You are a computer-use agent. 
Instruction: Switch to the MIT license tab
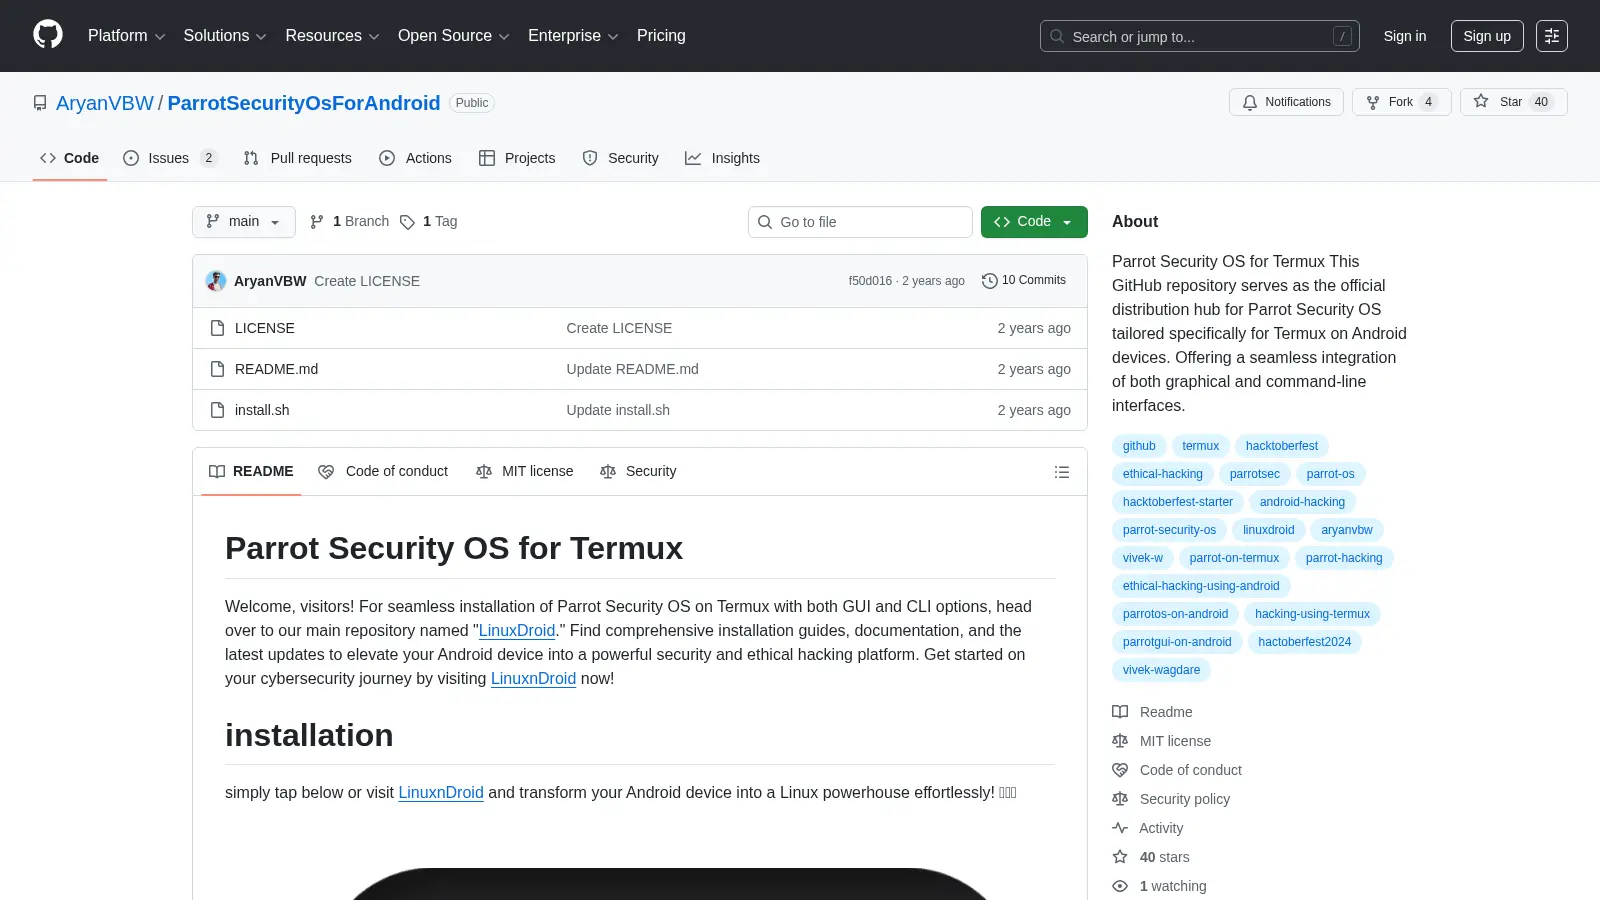pos(525,472)
